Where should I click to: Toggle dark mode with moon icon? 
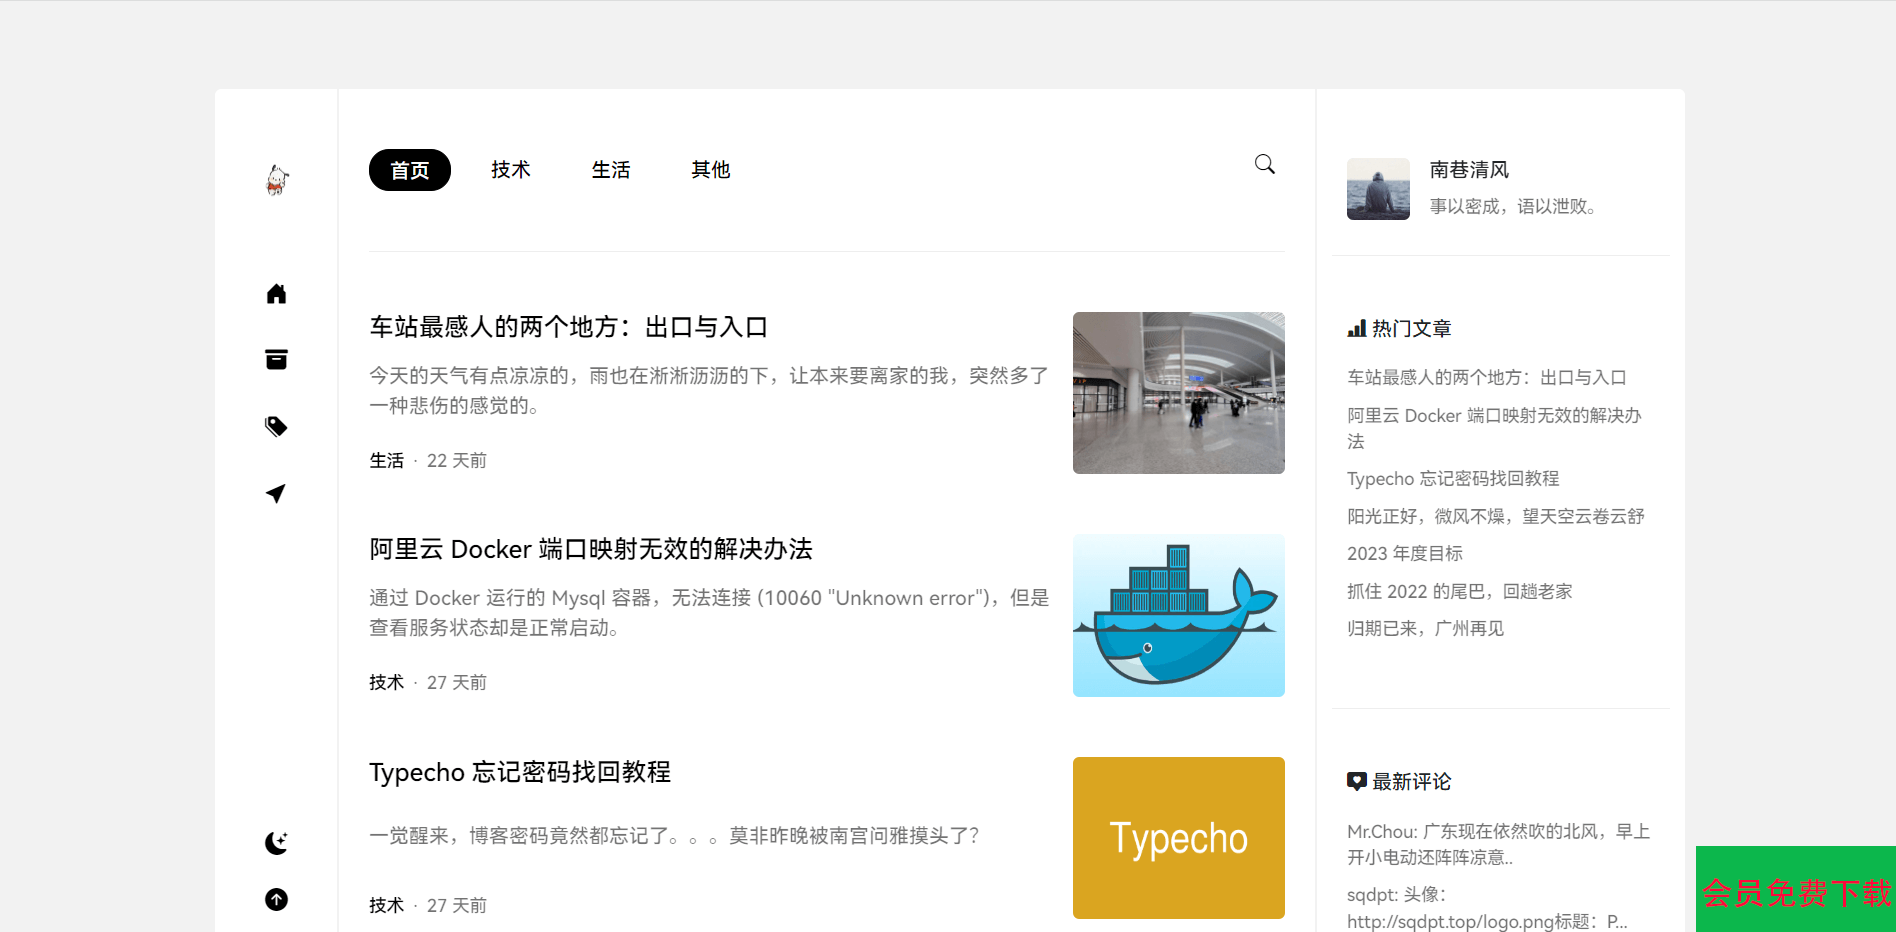[x=277, y=843]
